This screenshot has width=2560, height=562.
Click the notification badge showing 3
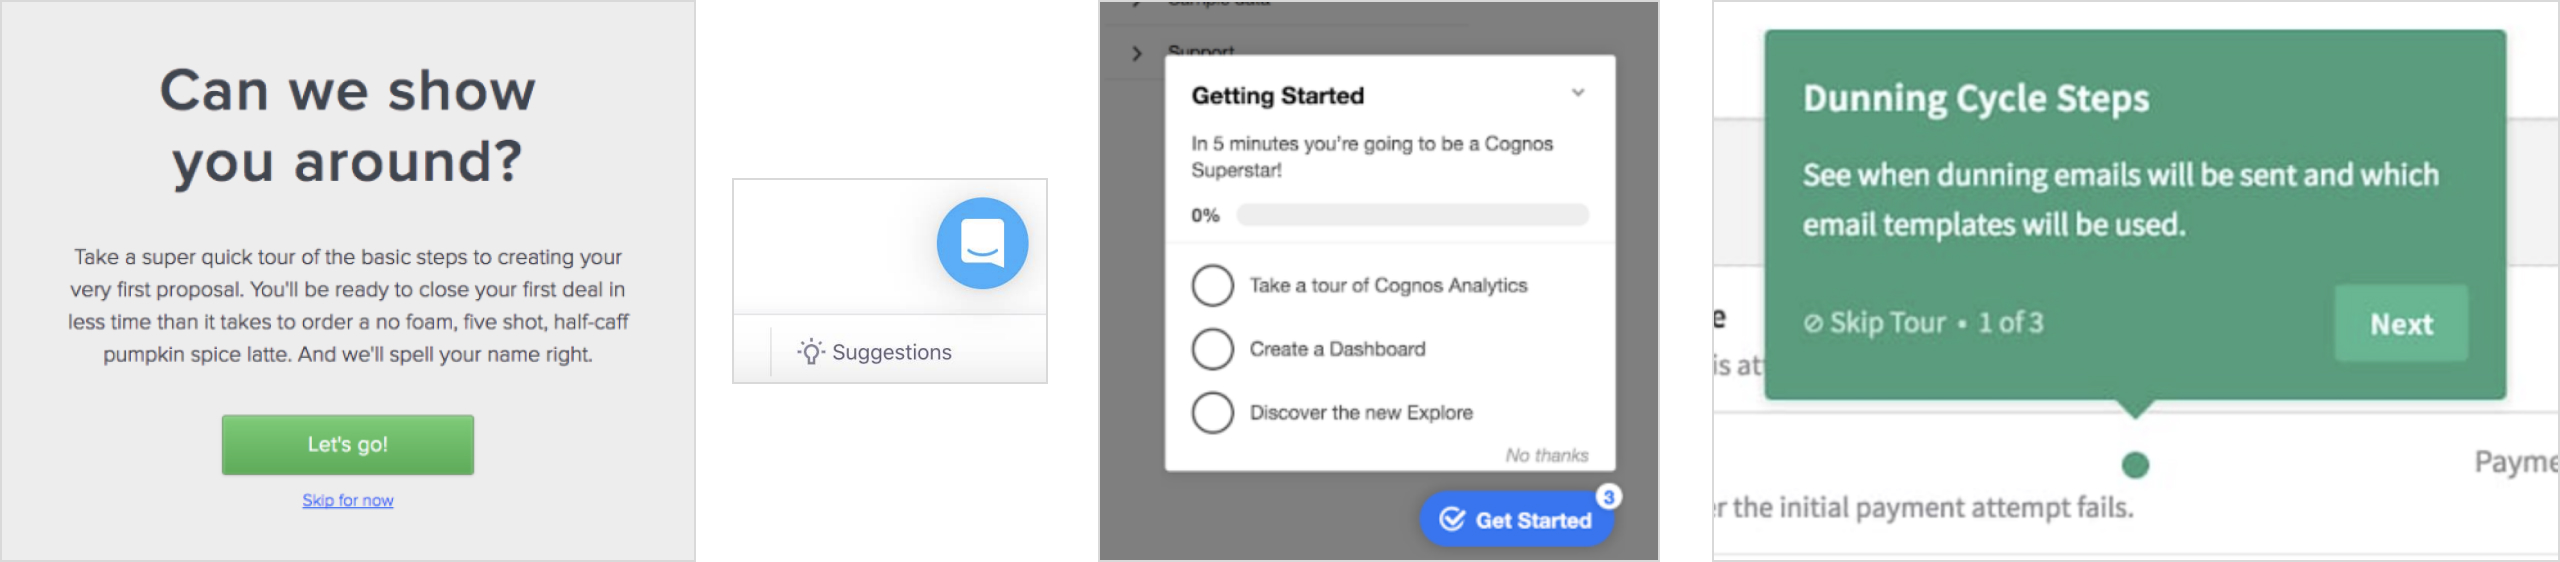tap(1608, 497)
